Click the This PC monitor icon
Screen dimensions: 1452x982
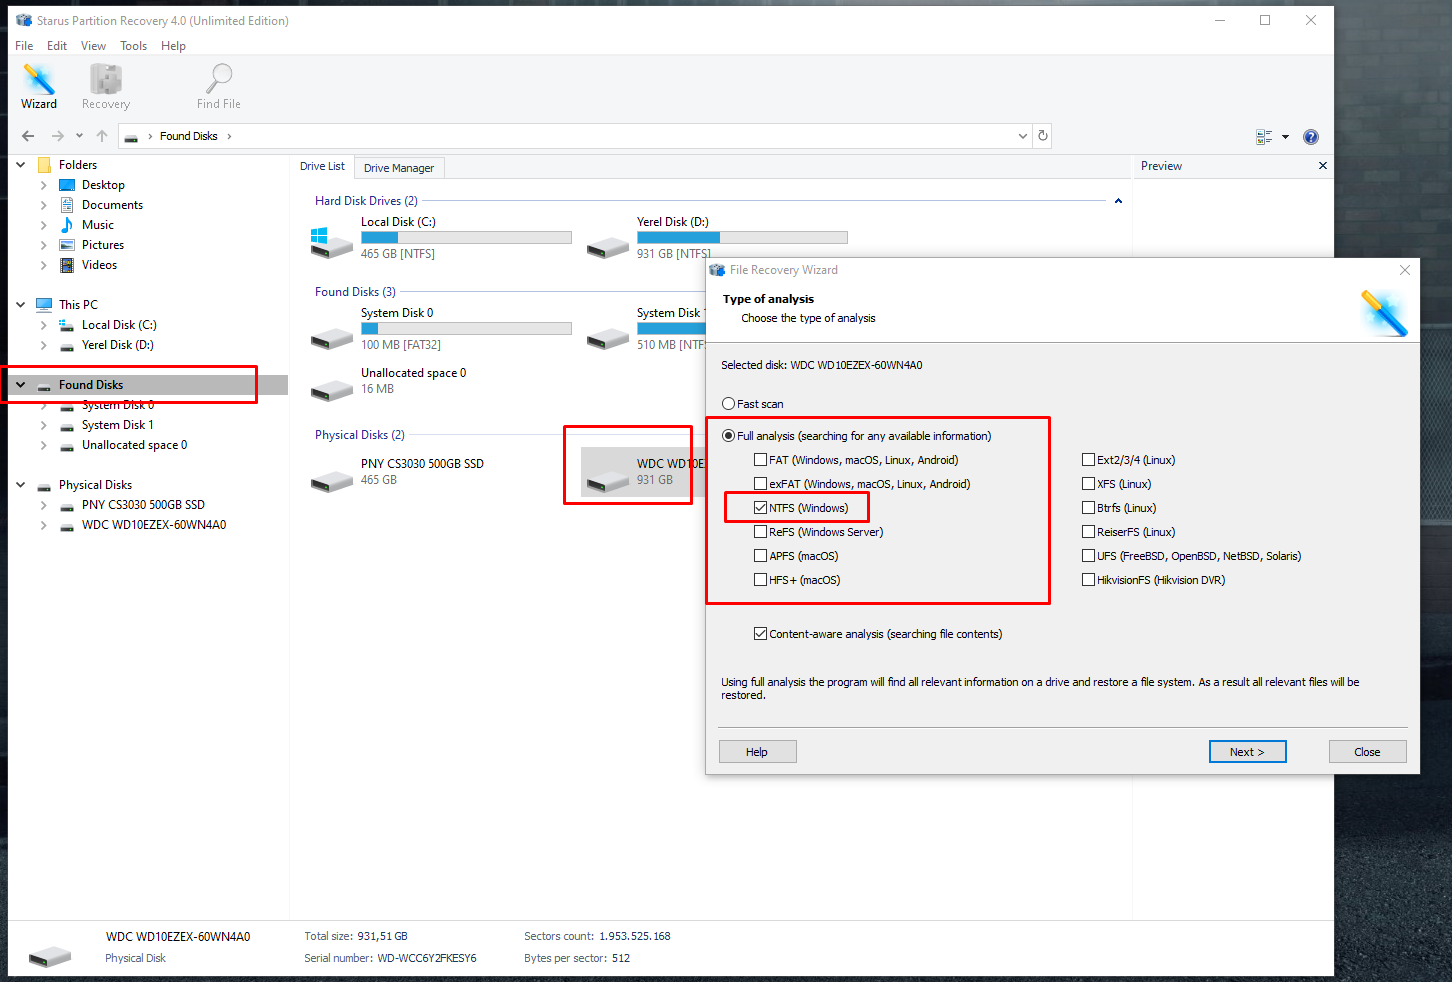(x=44, y=305)
